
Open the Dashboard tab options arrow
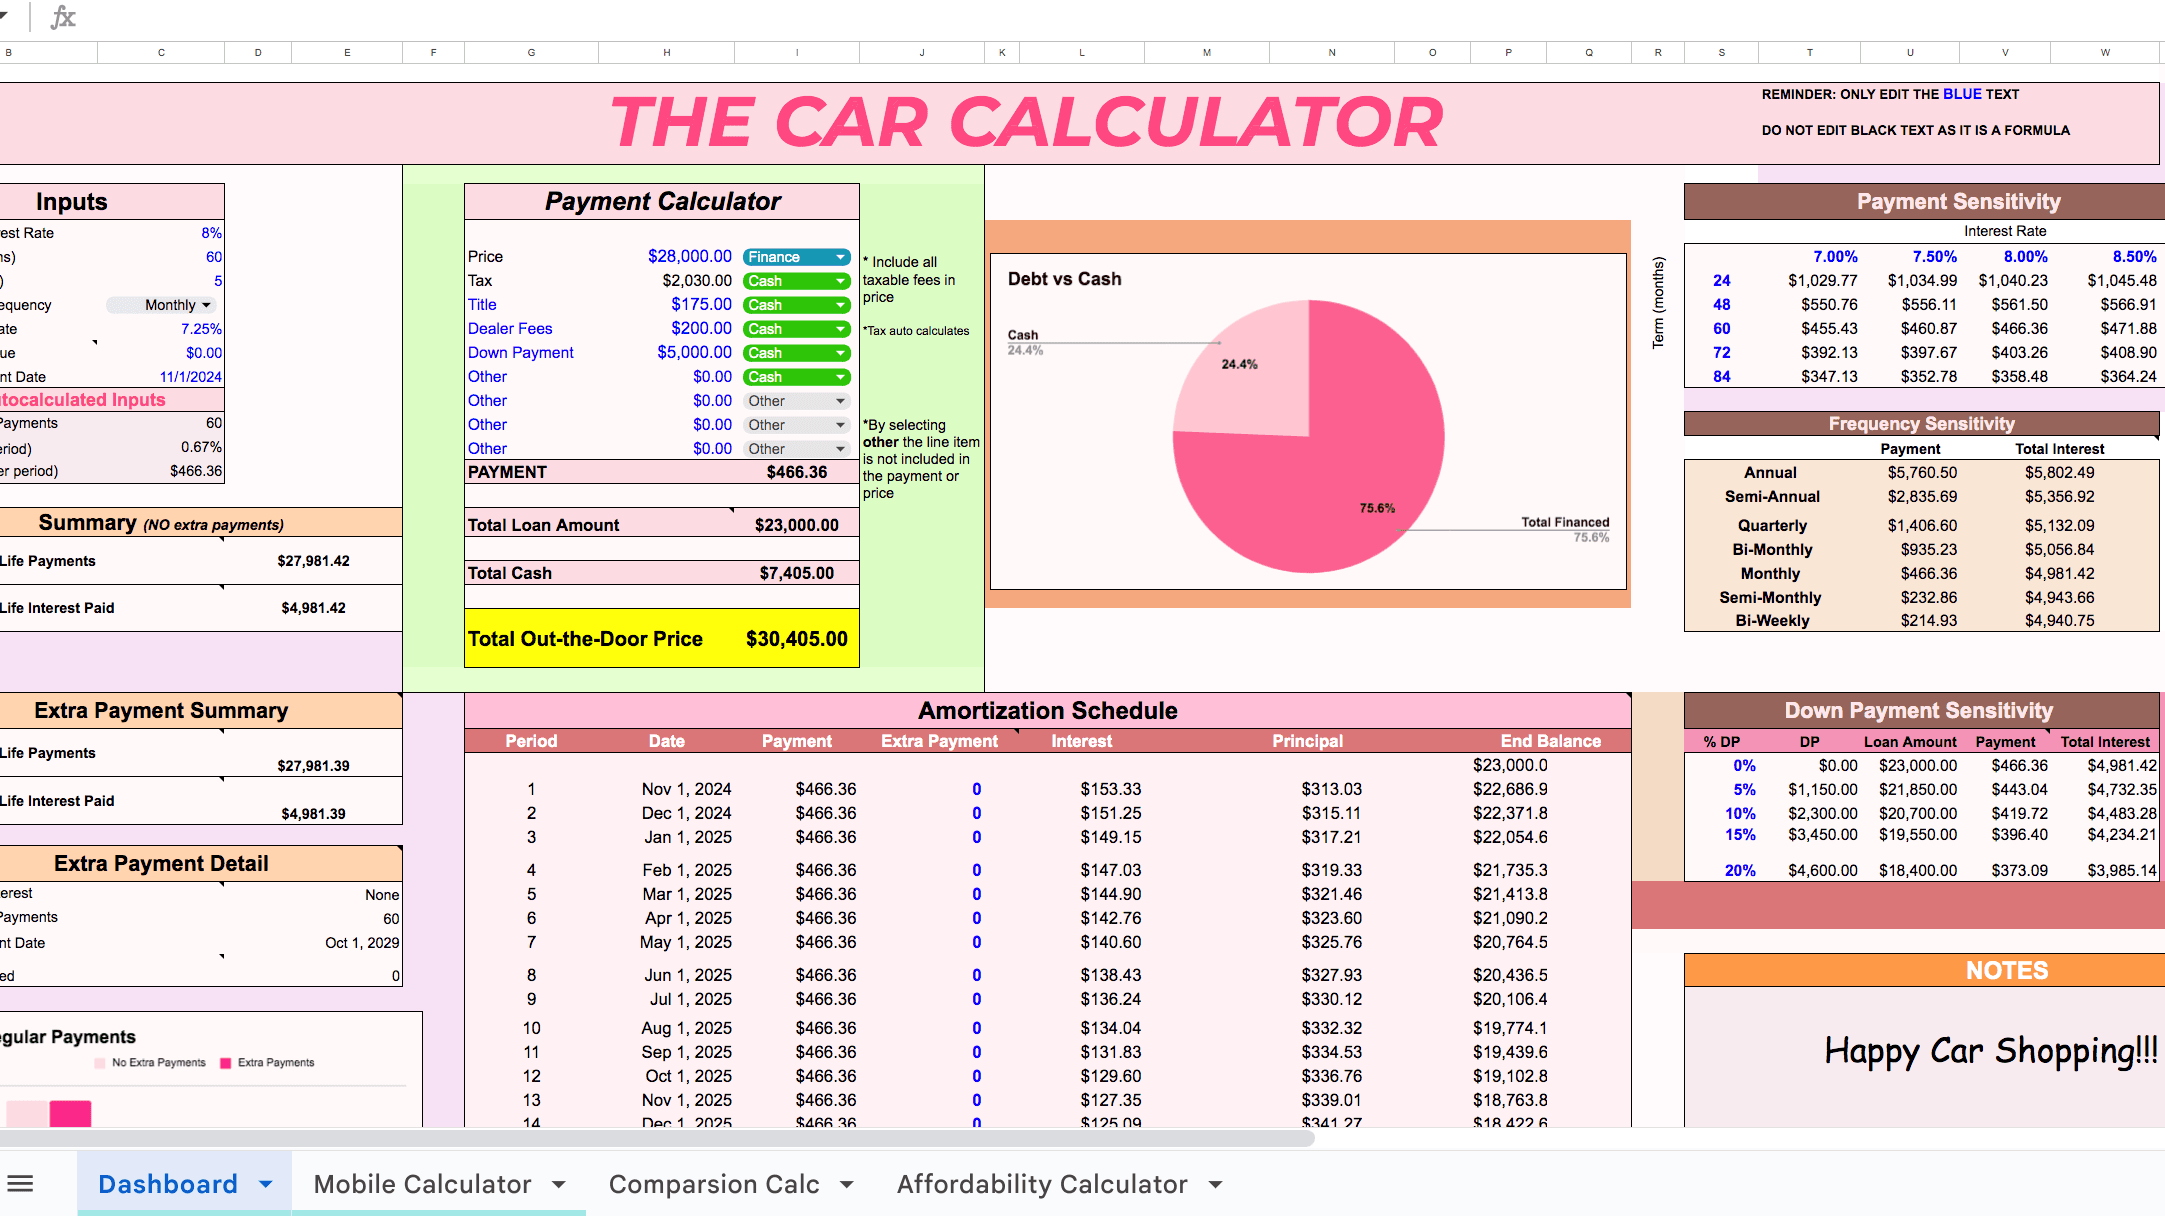[x=266, y=1184]
